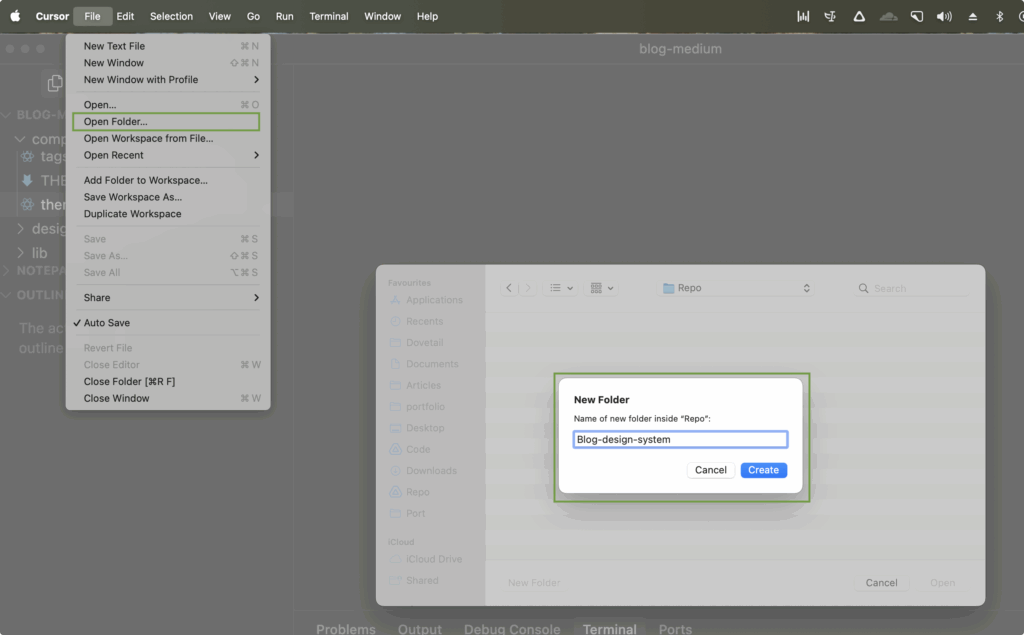Choose Add Folder to Workspace...

[145, 180]
